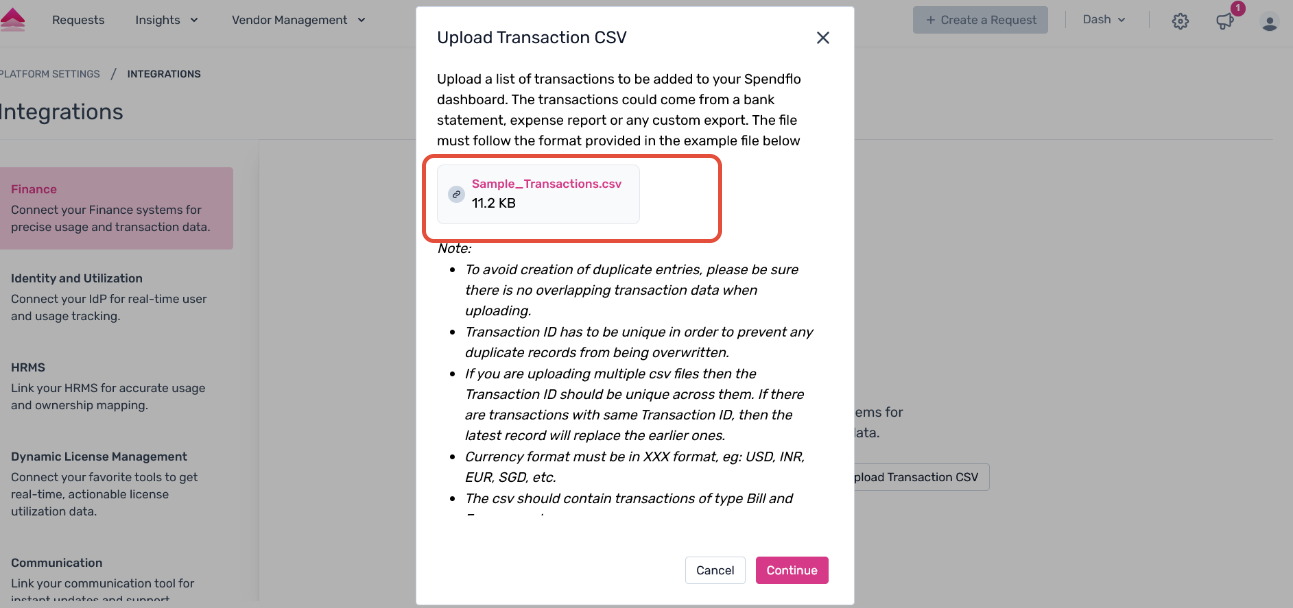Open the announcements megaphone icon
This screenshot has height=608, width=1293.
(x=1225, y=21)
